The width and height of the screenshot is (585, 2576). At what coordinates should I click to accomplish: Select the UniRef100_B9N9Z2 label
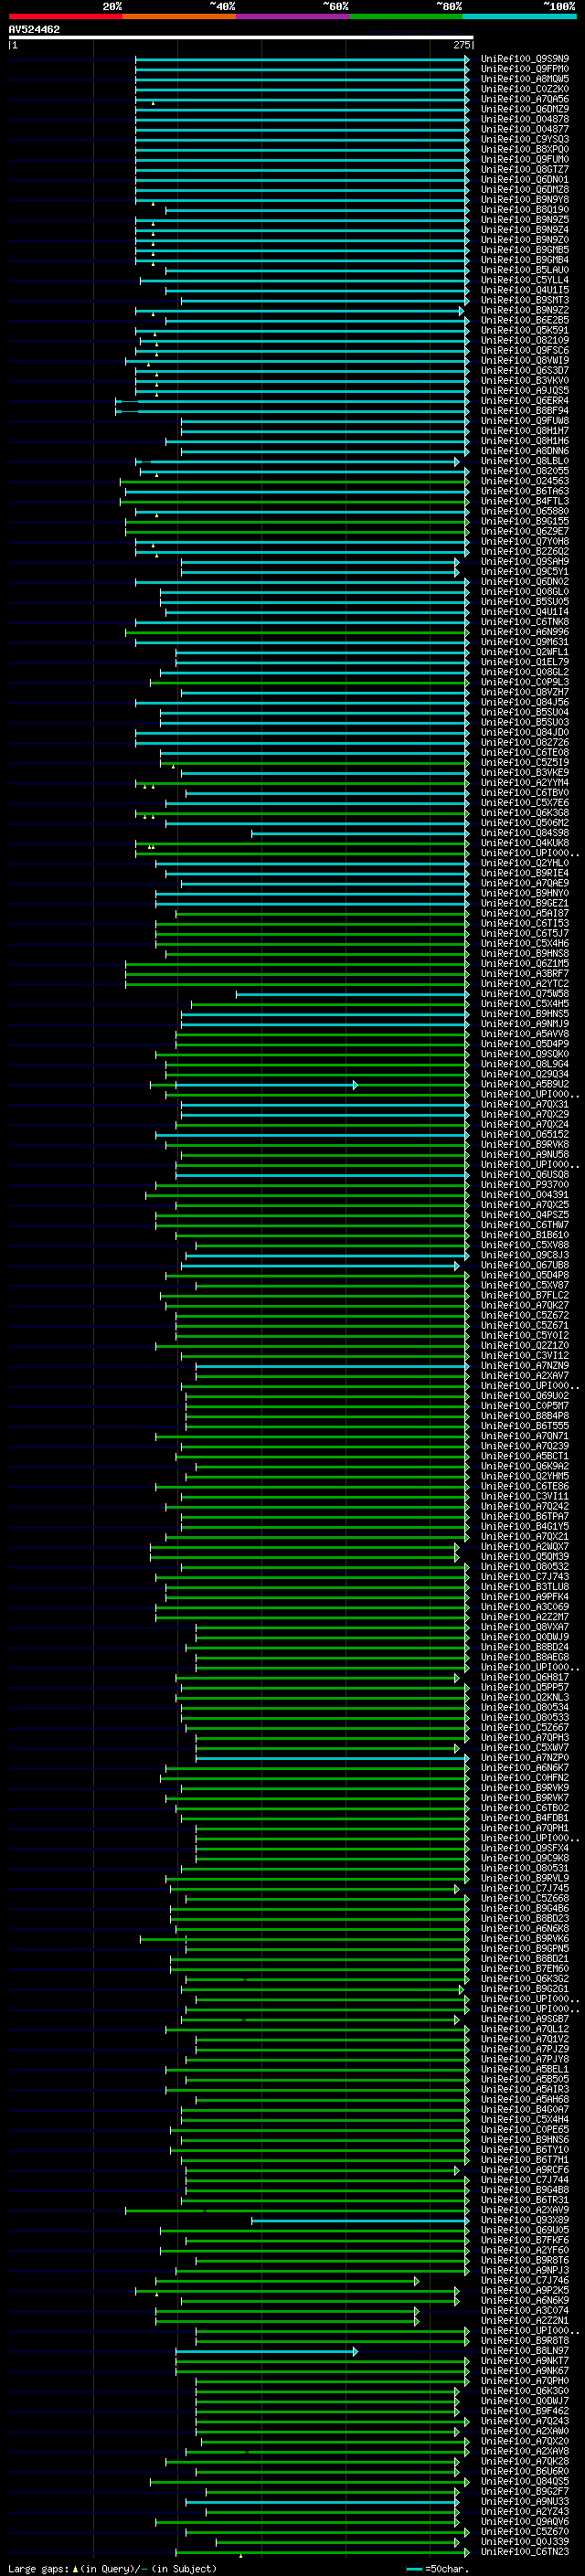(525, 310)
